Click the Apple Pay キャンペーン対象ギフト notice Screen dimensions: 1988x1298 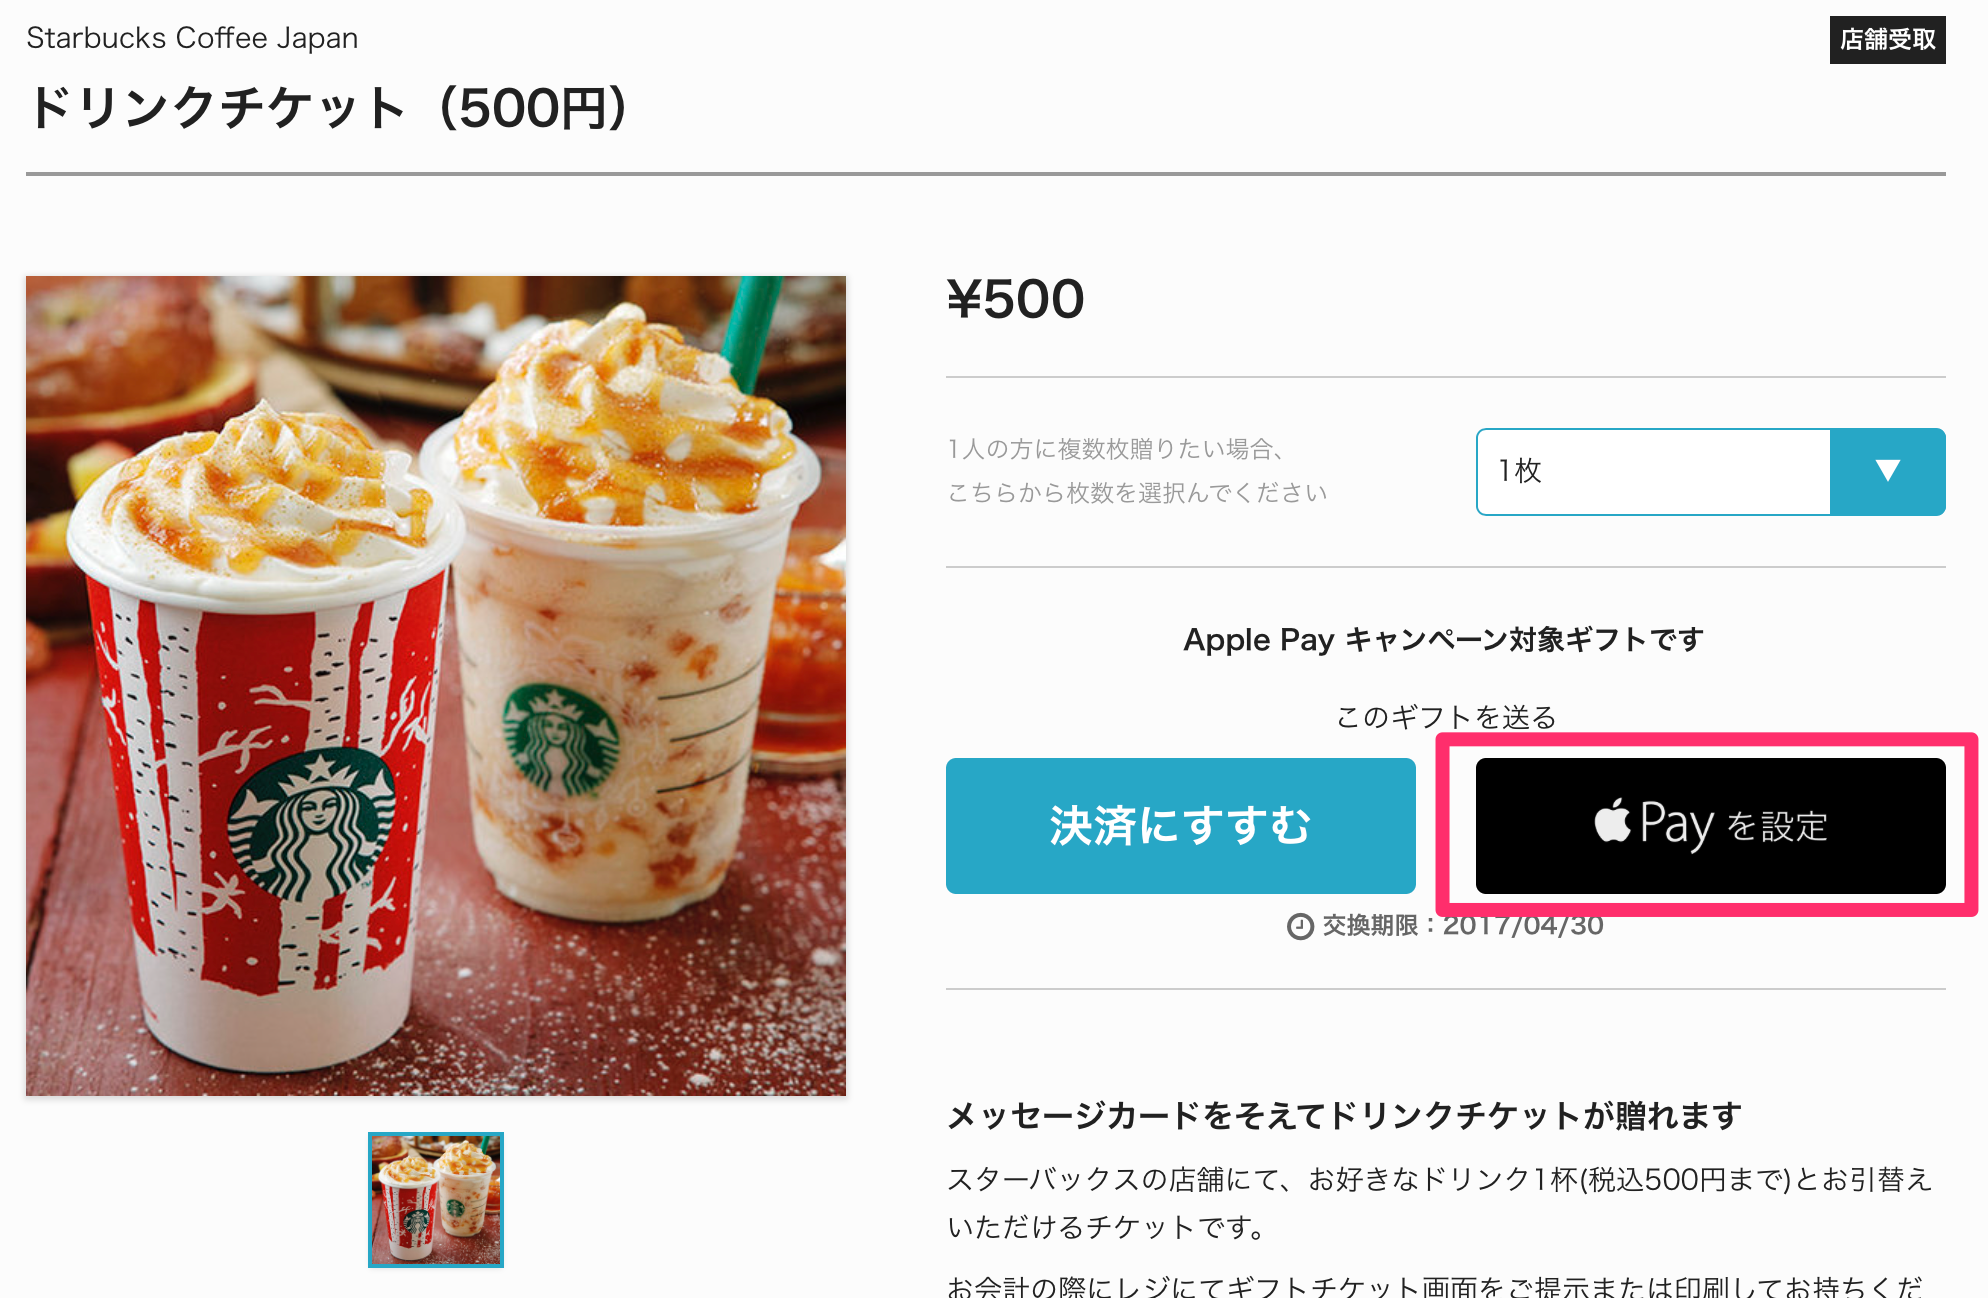1444,640
